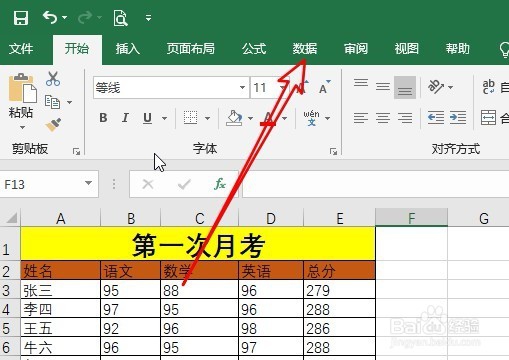Open the Underline style dropdown arrow
The height and width of the screenshot is (360, 509).
click(x=164, y=118)
